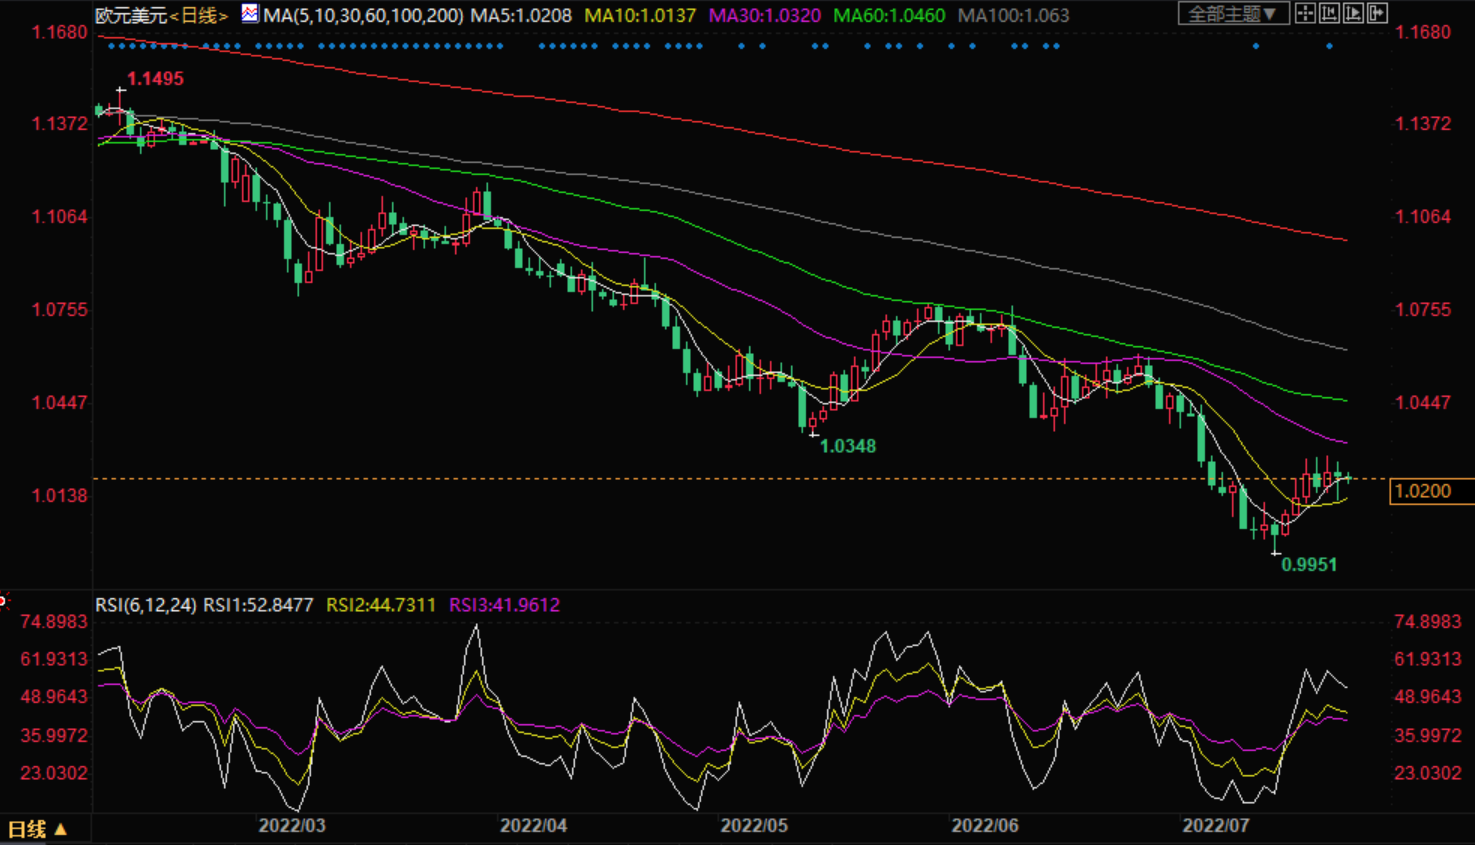Open the <日线> period selector beside 欧元美元
Image resolution: width=1475 pixels, height=845 pixels.
coord(199,15)
